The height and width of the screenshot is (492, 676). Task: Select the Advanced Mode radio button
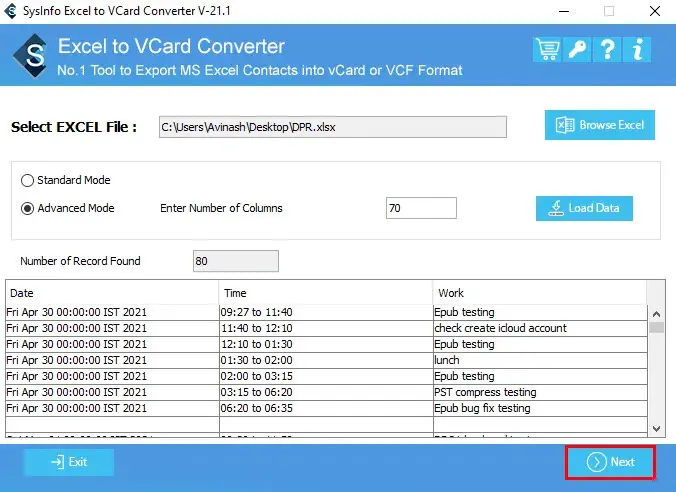(27, 209)
